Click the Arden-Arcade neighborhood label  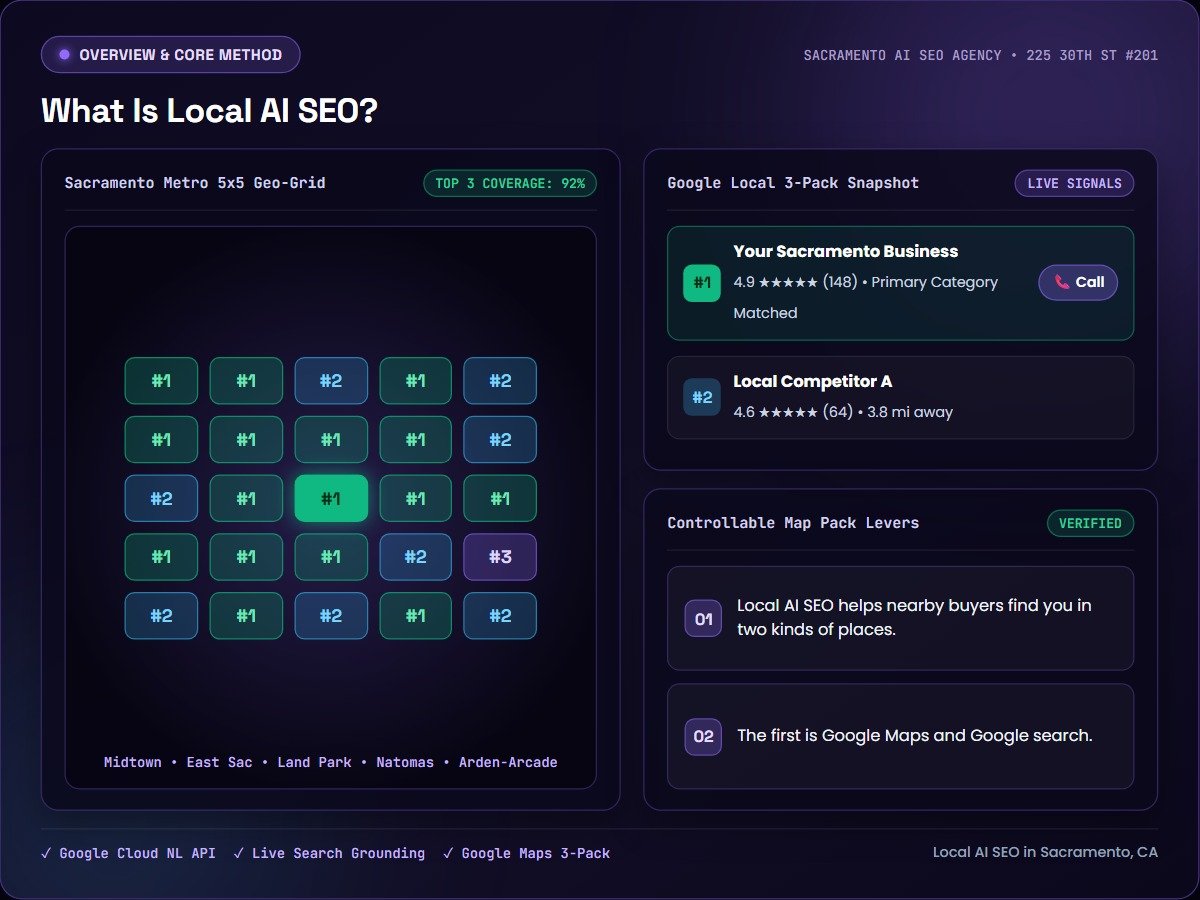(x=508, y=762)
